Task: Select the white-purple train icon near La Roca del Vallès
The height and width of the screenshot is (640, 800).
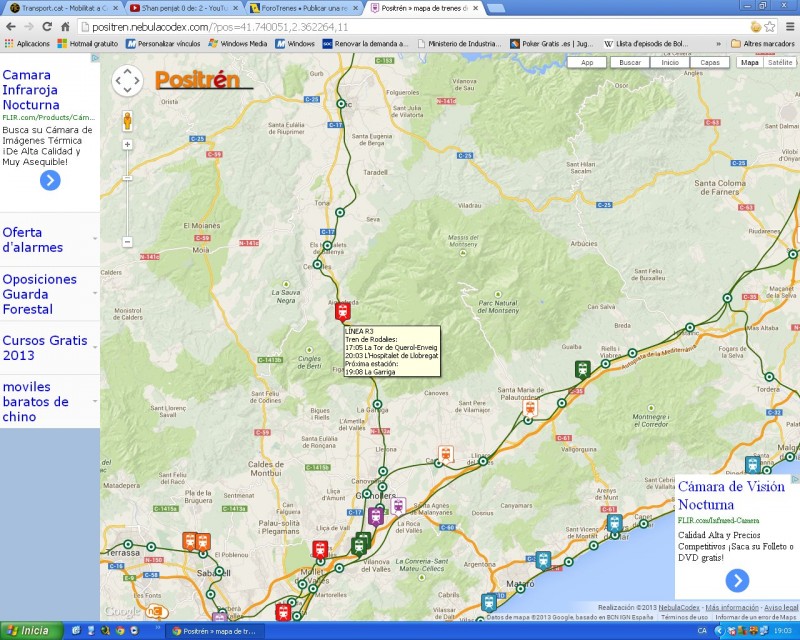Action: [398, 506]
